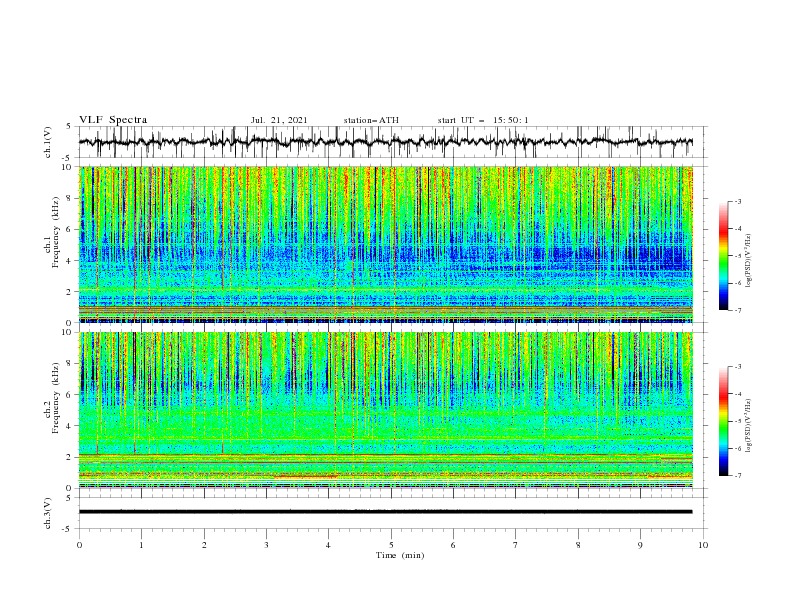792x612 pixels.
Task: Click the ch.3 flat black waveform band
Action: click(386, 512)
